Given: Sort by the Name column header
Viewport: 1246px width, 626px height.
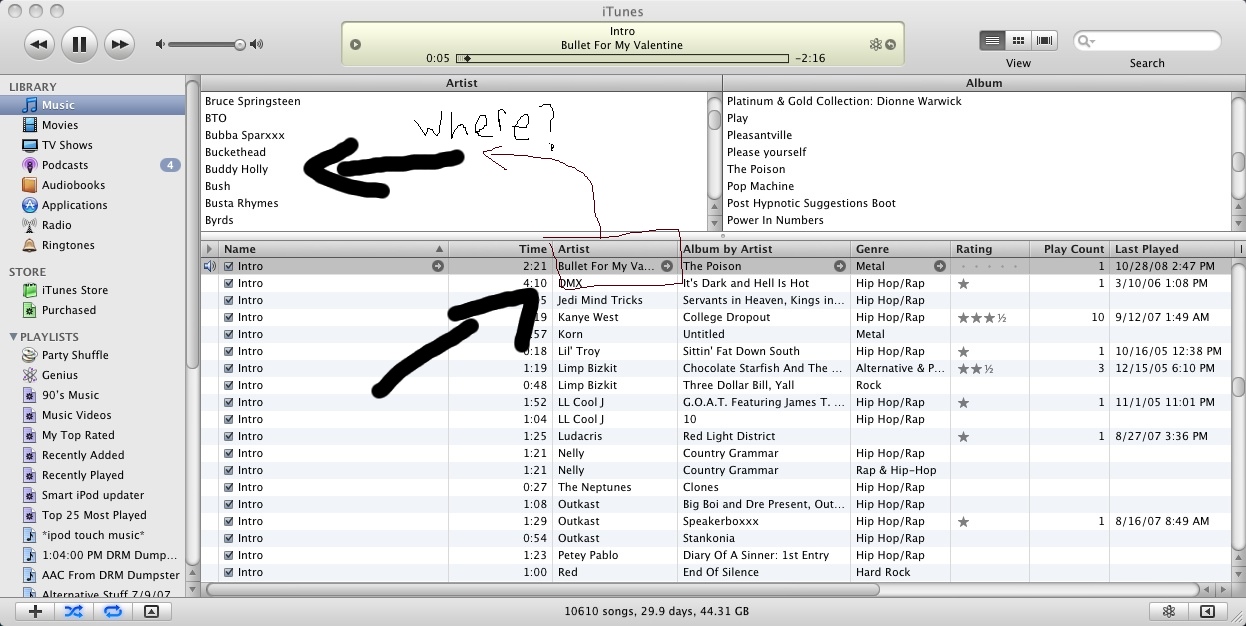Looking at the screenshot, I should pos(333,249).
